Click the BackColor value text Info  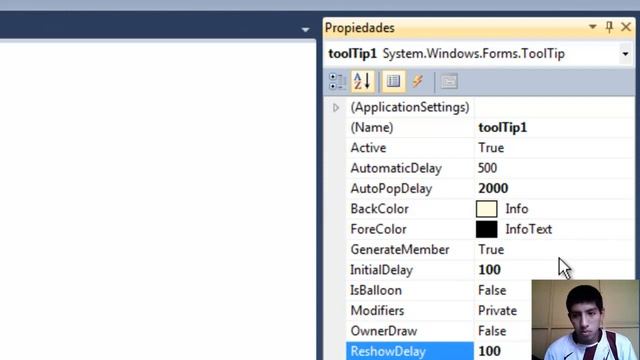click(x=517, y=209)
